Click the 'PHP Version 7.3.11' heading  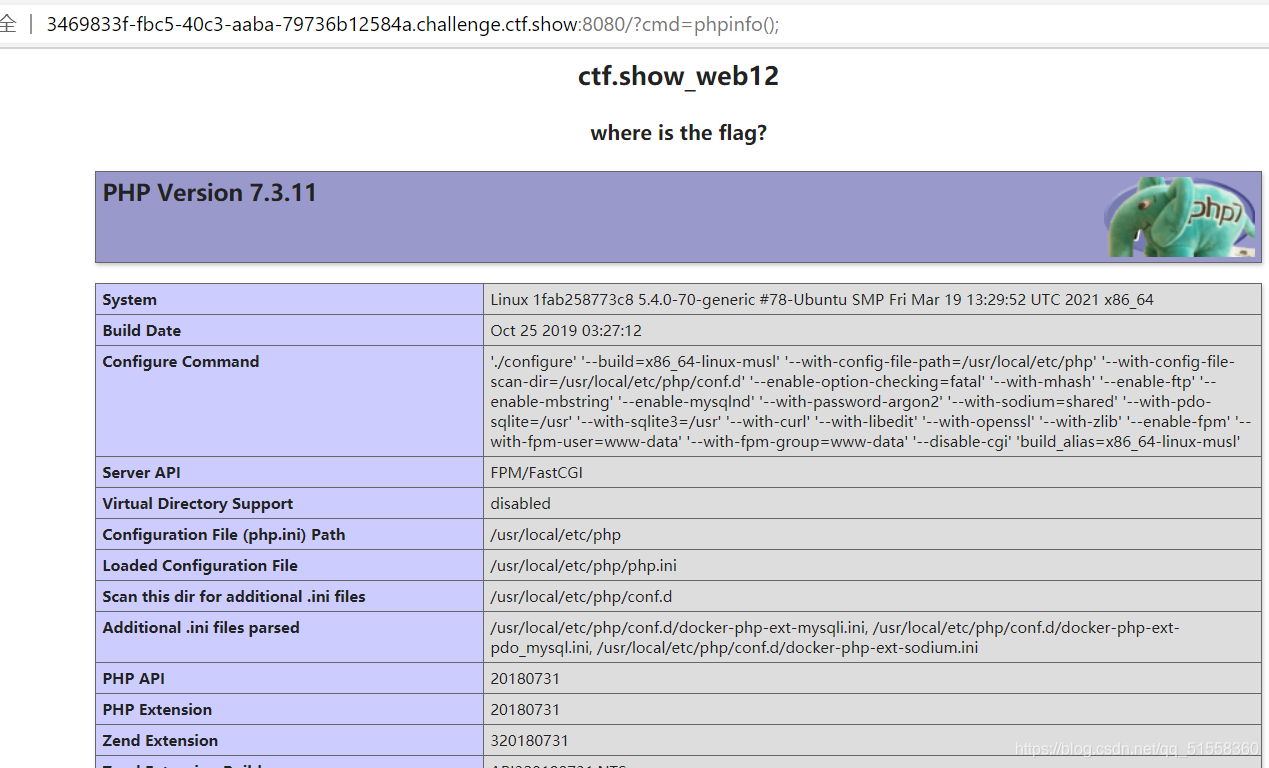tap(210, 193)
